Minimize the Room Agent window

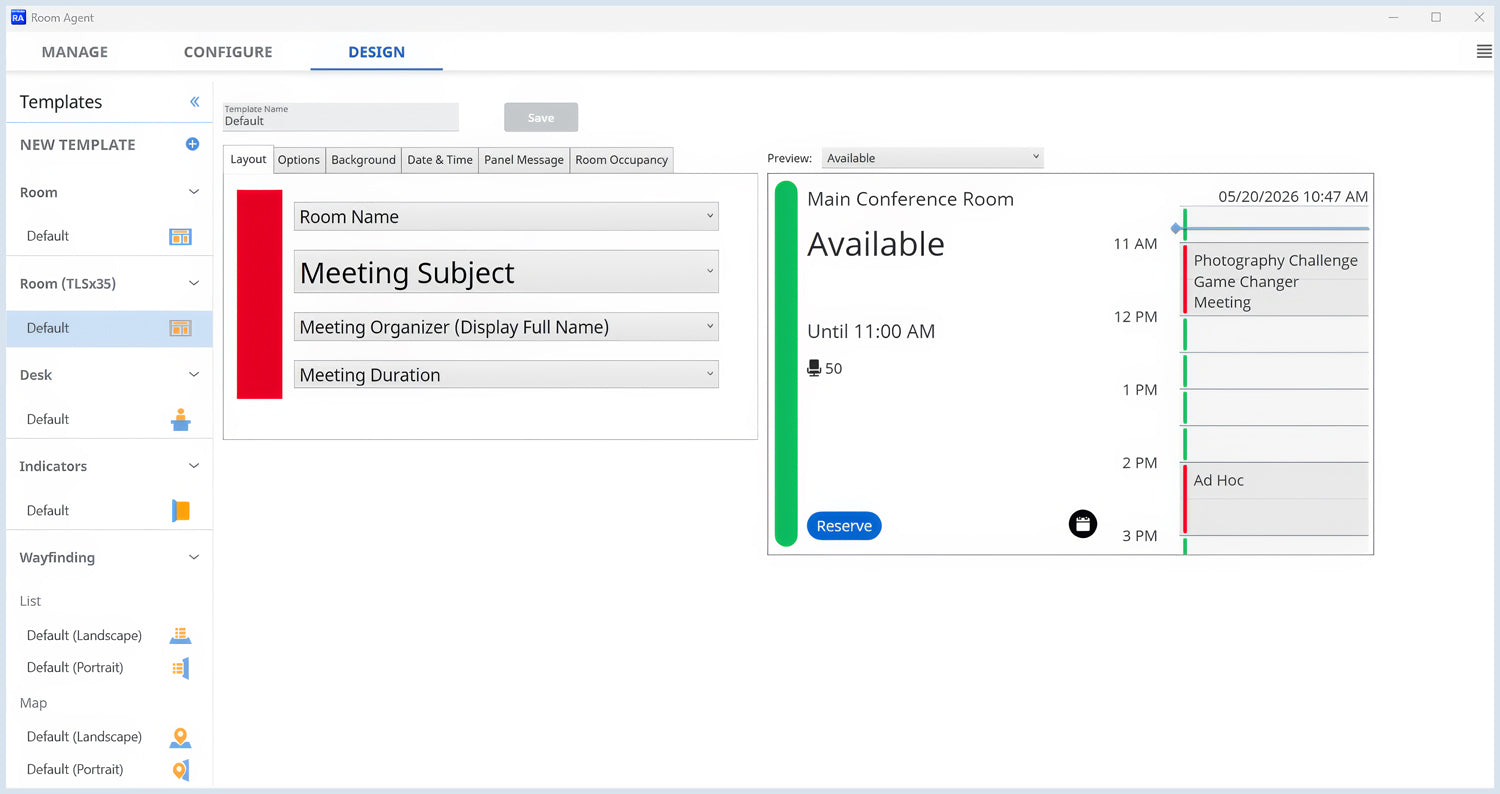1392,17
